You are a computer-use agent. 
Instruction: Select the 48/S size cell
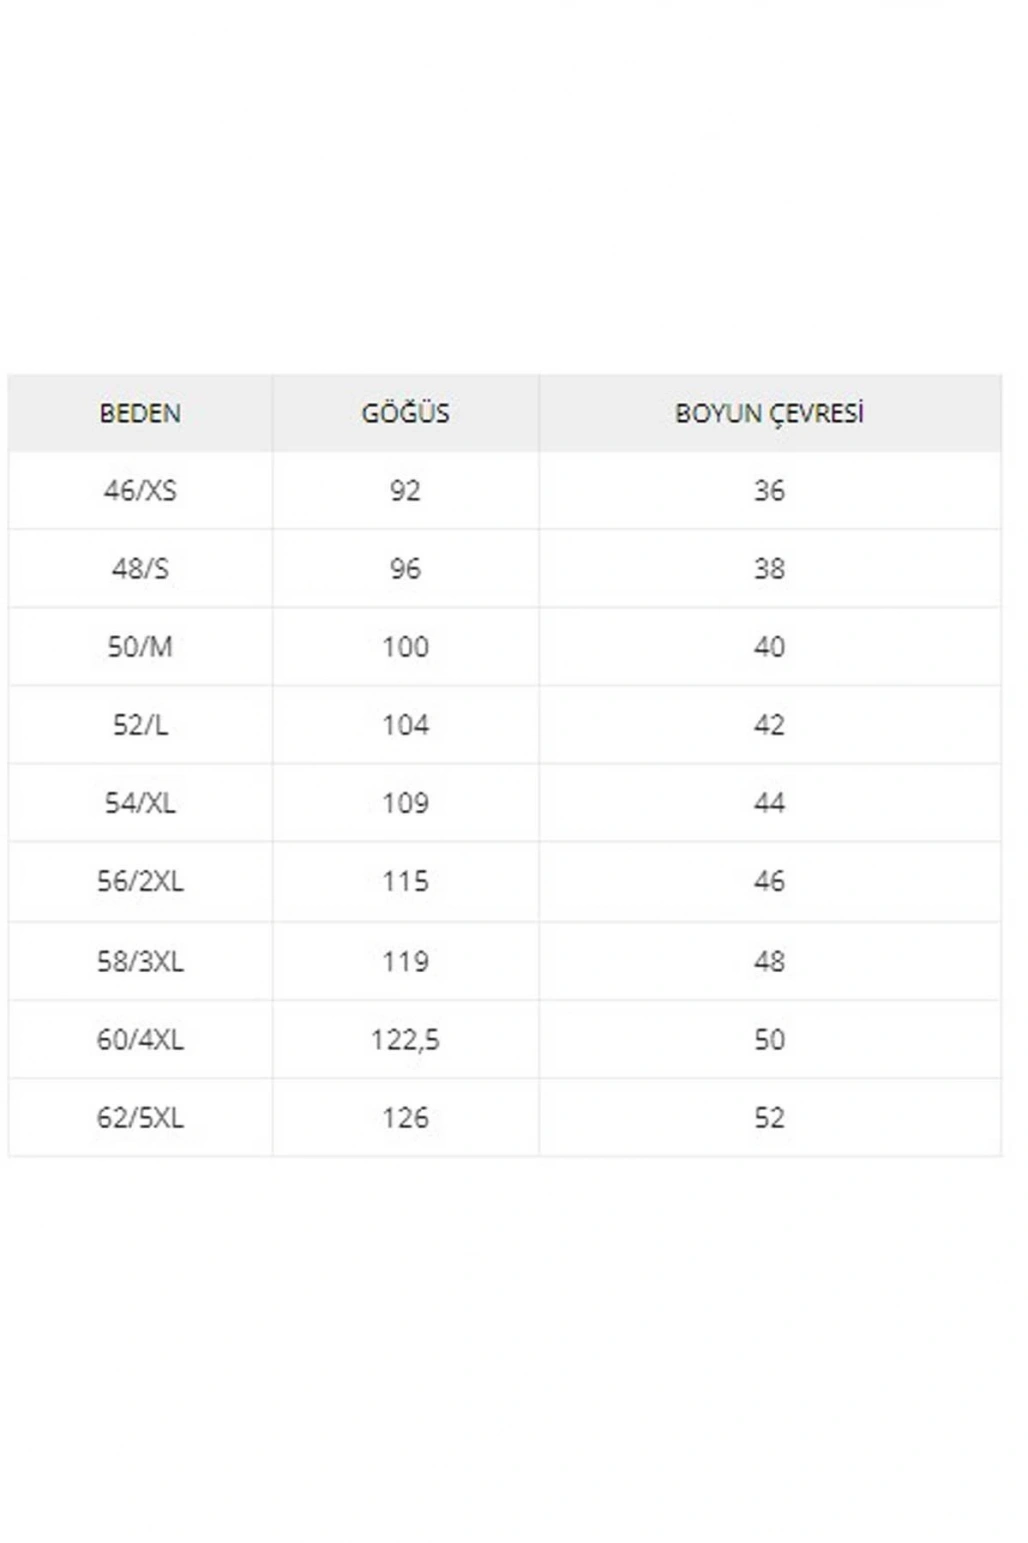click(140, 569)
